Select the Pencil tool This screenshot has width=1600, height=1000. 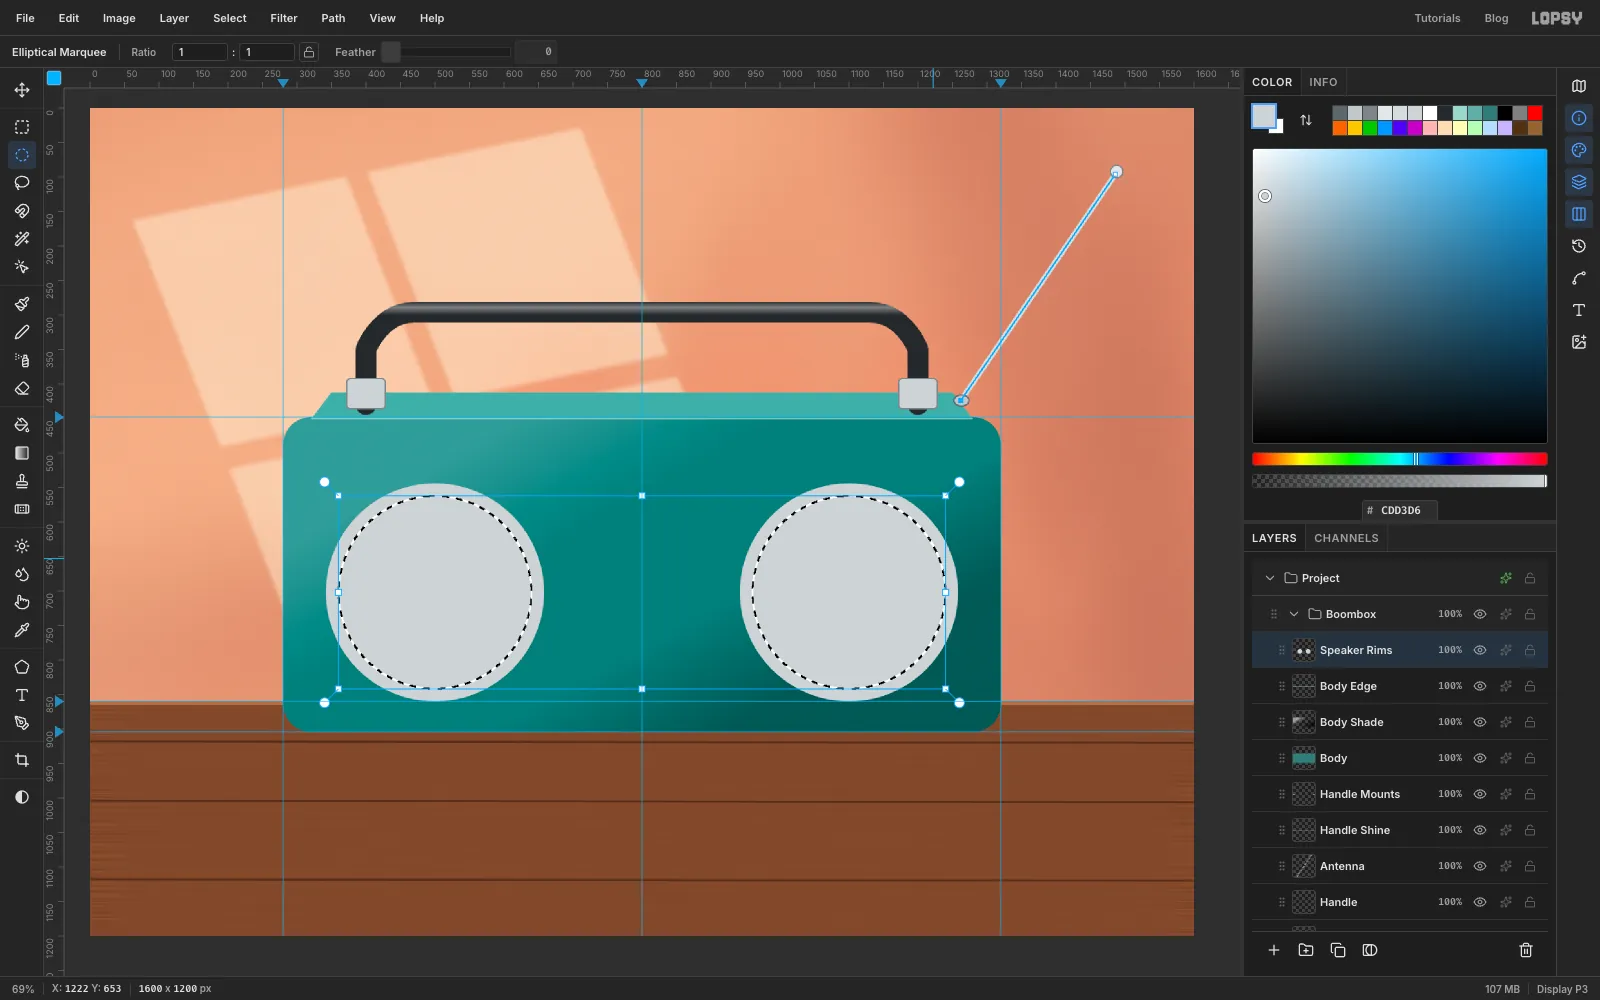pyautogui.click(x=22, y=332)
